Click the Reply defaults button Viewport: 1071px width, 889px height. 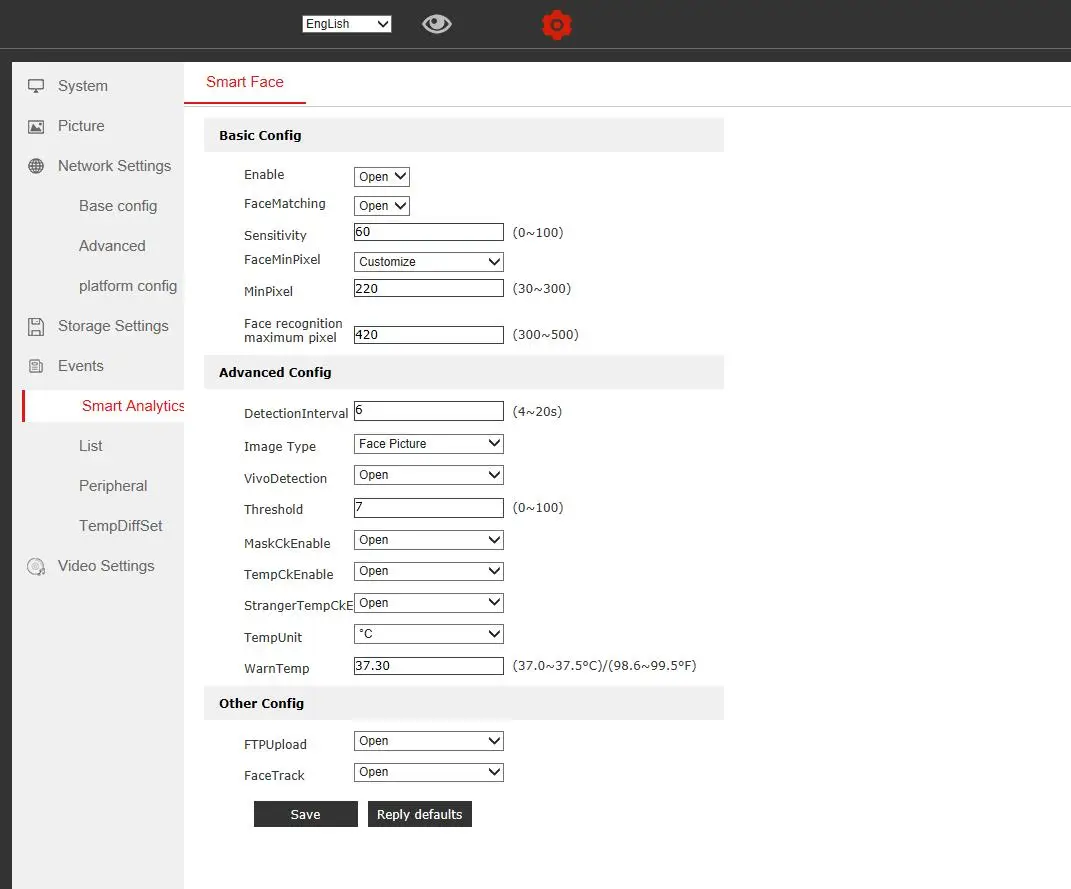[x=419, y=814]
